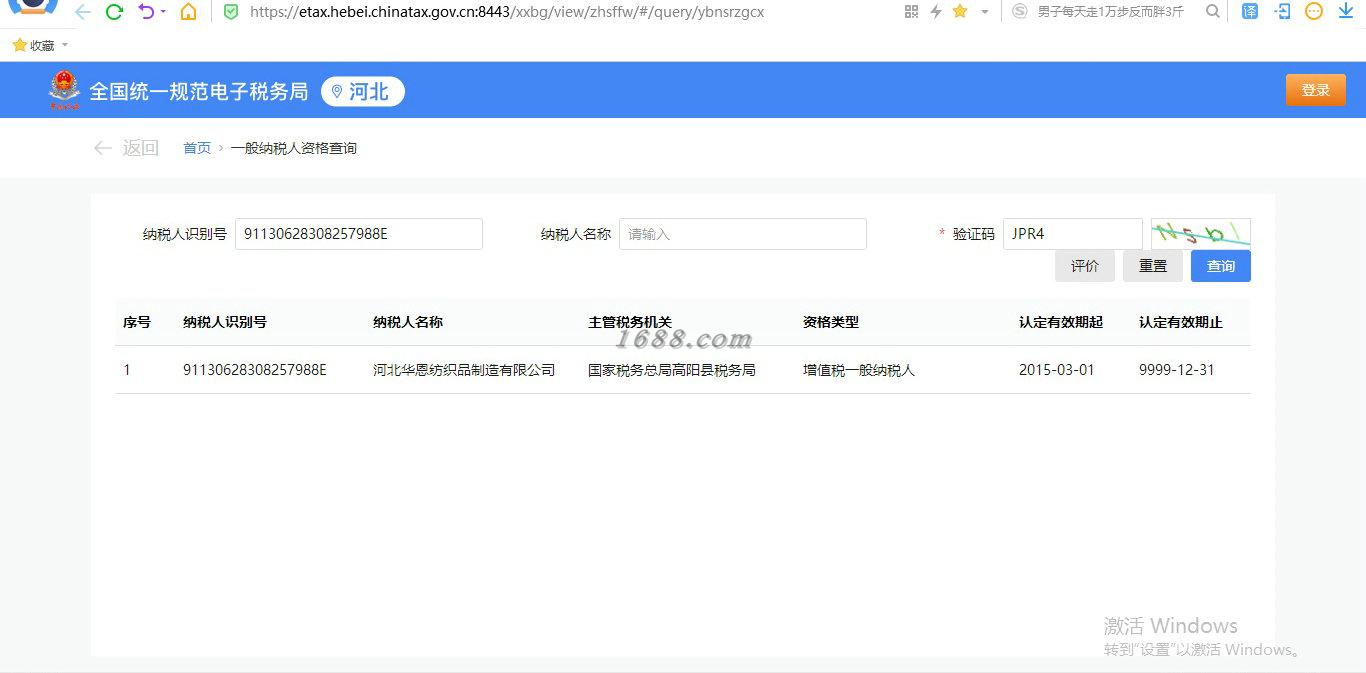1366x673 pixels.
Task: Click the blue 查询 button
Action: pyautogui.click(x=1221, y=266)
